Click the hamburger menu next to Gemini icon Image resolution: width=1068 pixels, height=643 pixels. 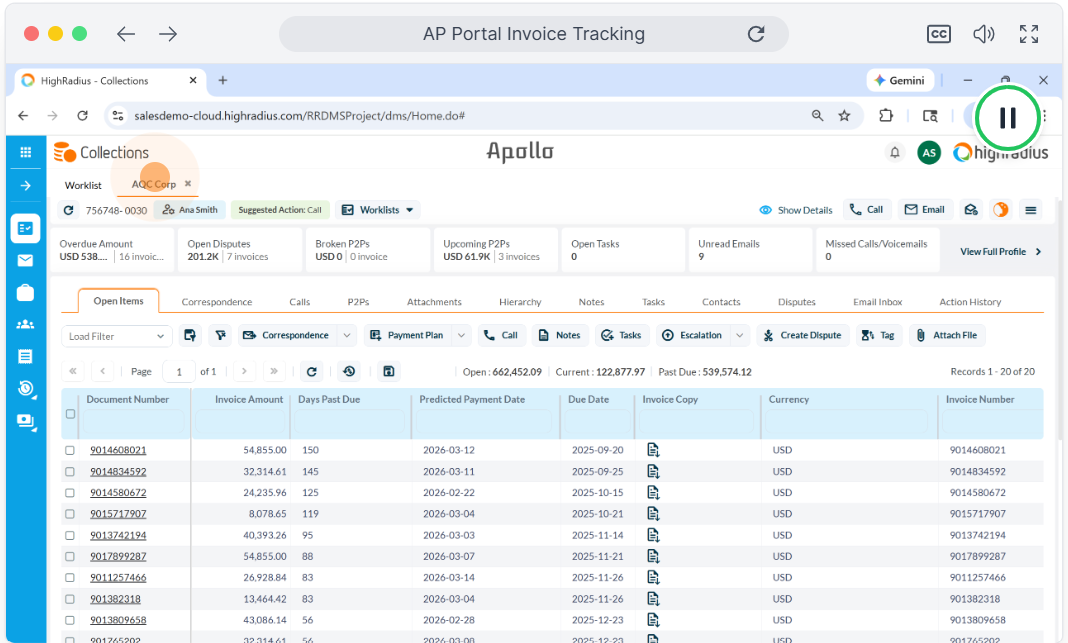pos(1031,209)
